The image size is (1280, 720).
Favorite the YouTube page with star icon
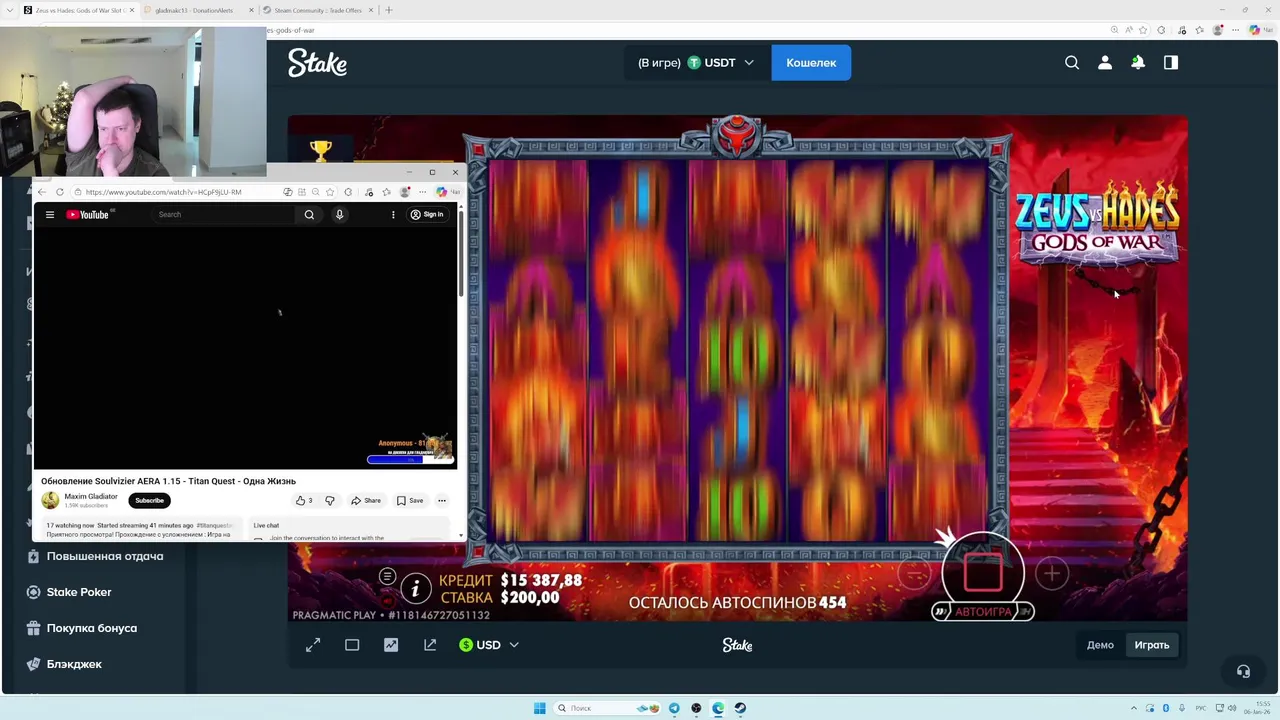pyautogui.click(x=330, y=192)
